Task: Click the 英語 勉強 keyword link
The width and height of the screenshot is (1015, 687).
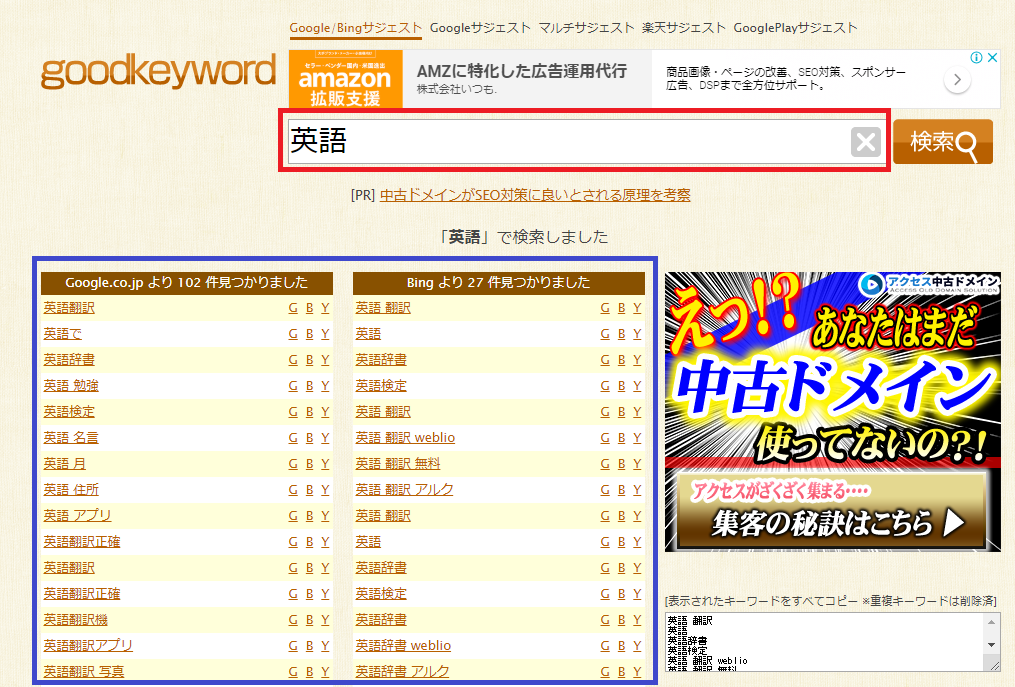Action: 71,386
